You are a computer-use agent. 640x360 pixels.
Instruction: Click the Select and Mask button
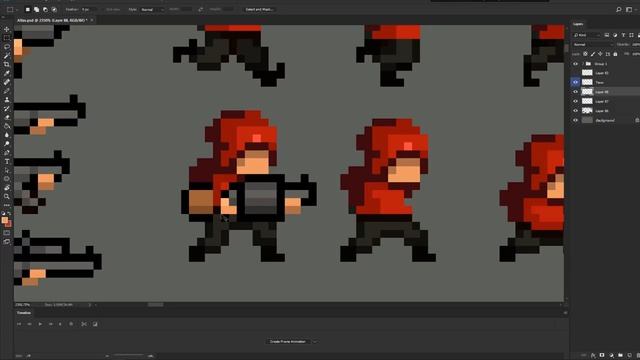click(260, 9)
